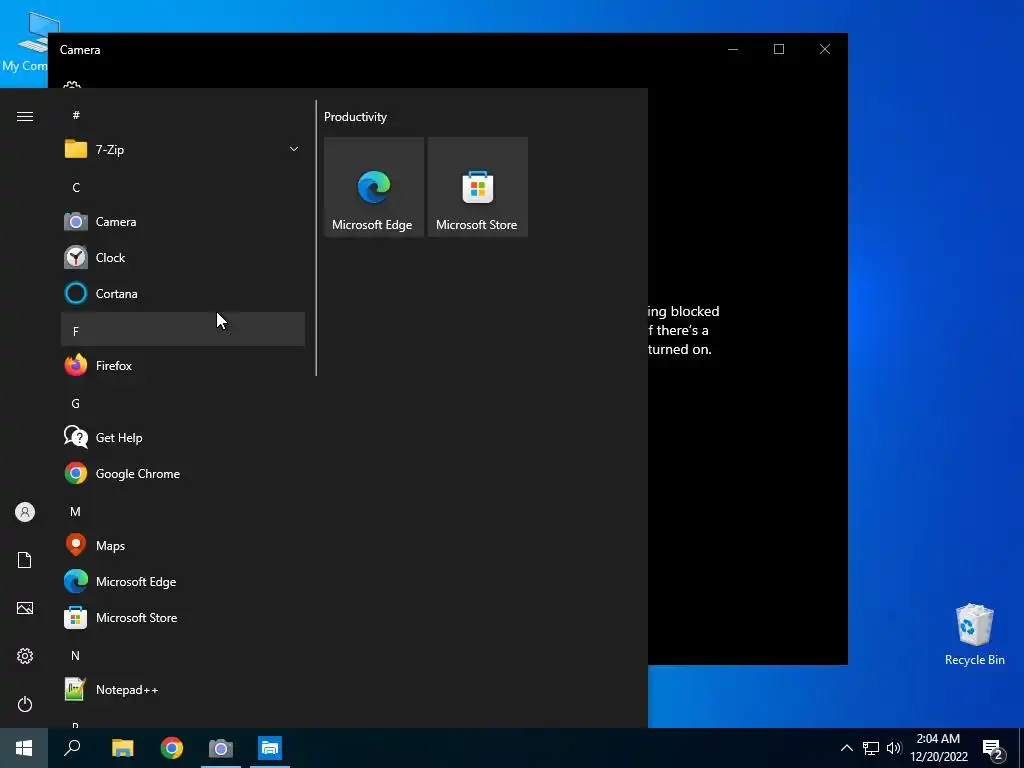The height and width of the screenshot is (768, 1024).
Task: Click the F letter header
Action: coord(183,329)
